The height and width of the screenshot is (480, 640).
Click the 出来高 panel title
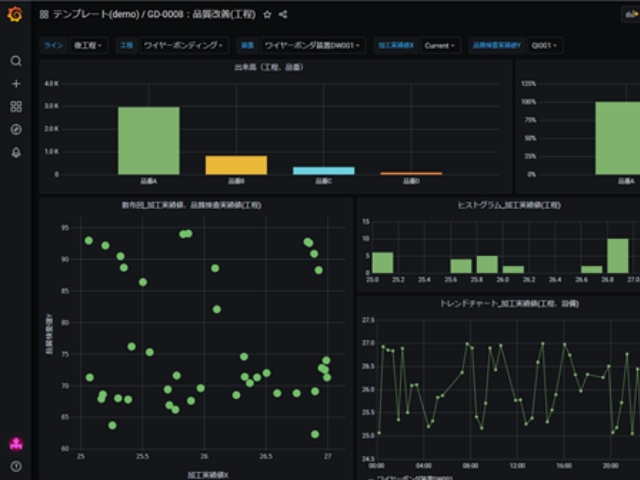click(274, 67)
